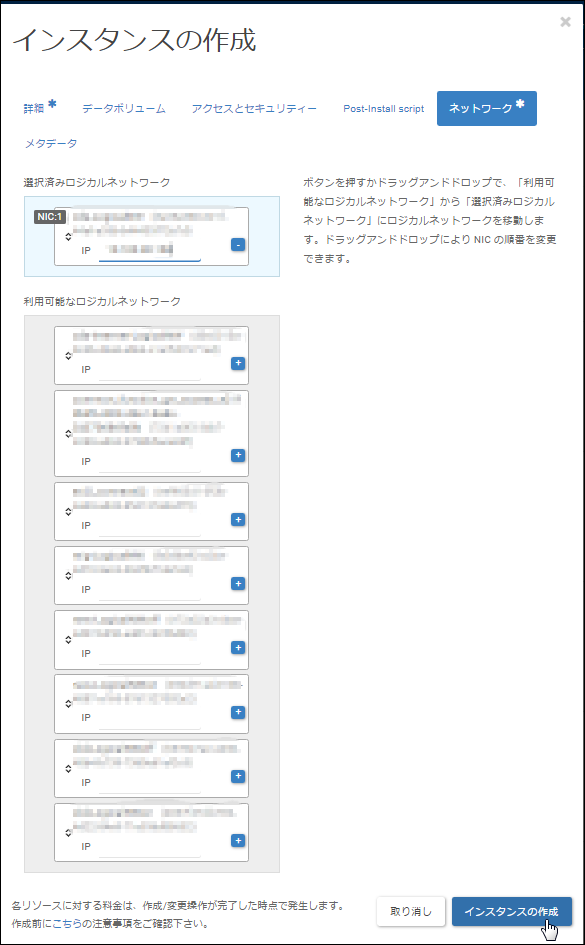Viewport: 585px width, 945px height.
Task: Click IP field of first available network
Action: (x=149, y=369)
